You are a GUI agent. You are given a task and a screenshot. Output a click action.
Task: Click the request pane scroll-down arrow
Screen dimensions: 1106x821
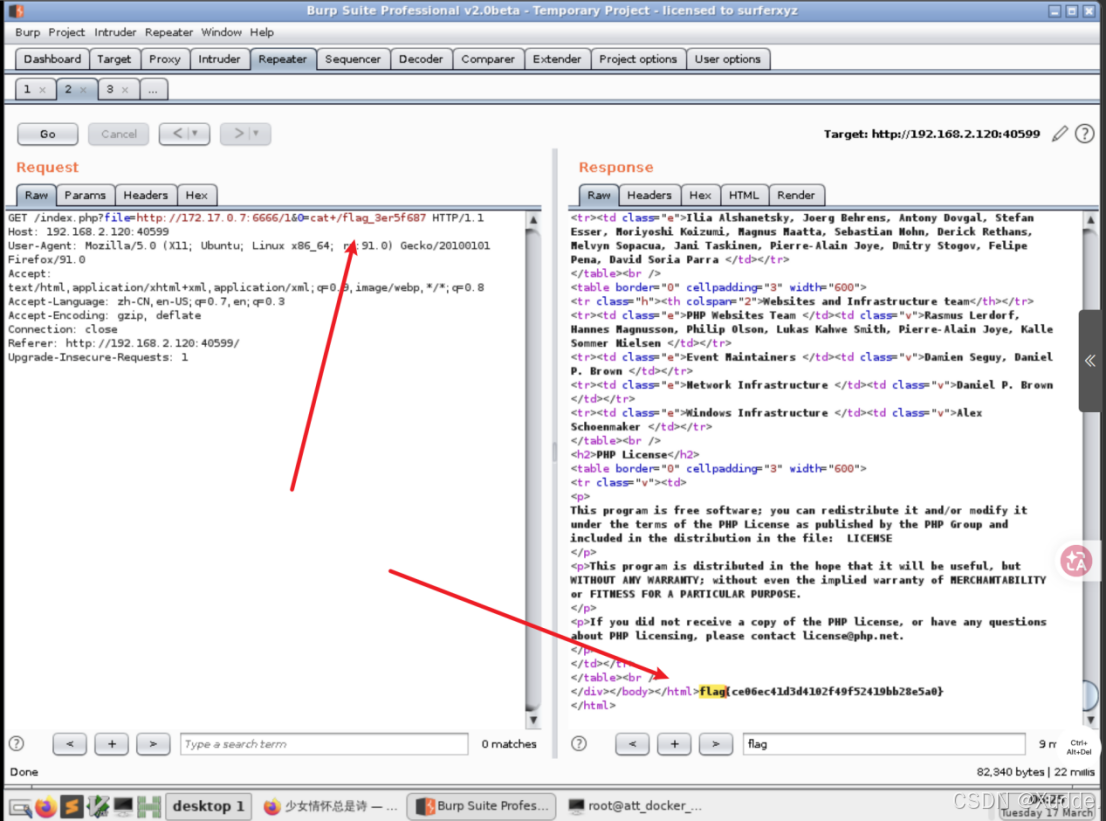click(x=533, y=720)
